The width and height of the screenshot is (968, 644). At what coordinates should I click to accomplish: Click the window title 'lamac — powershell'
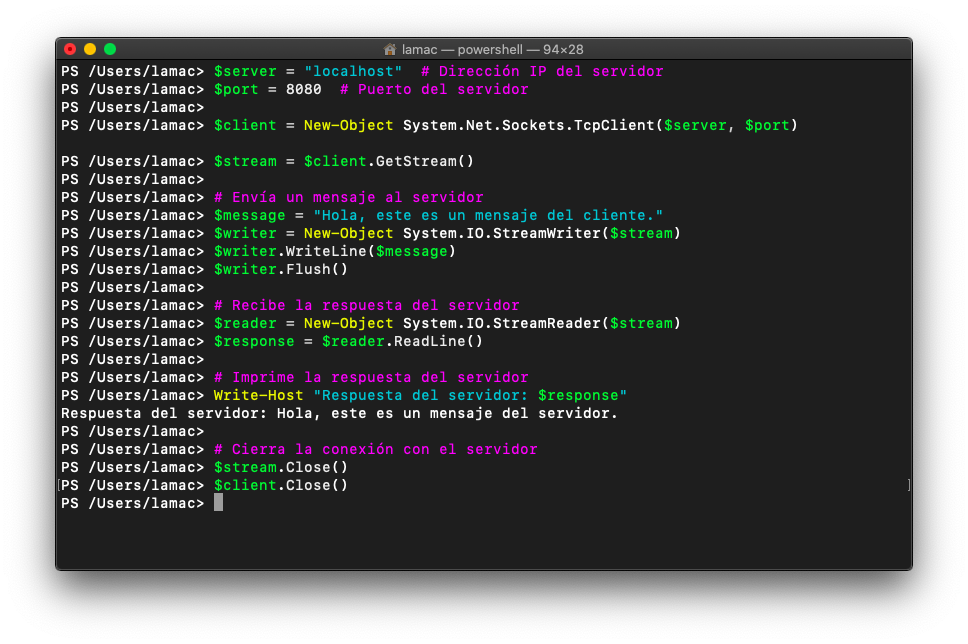[463, 49]
